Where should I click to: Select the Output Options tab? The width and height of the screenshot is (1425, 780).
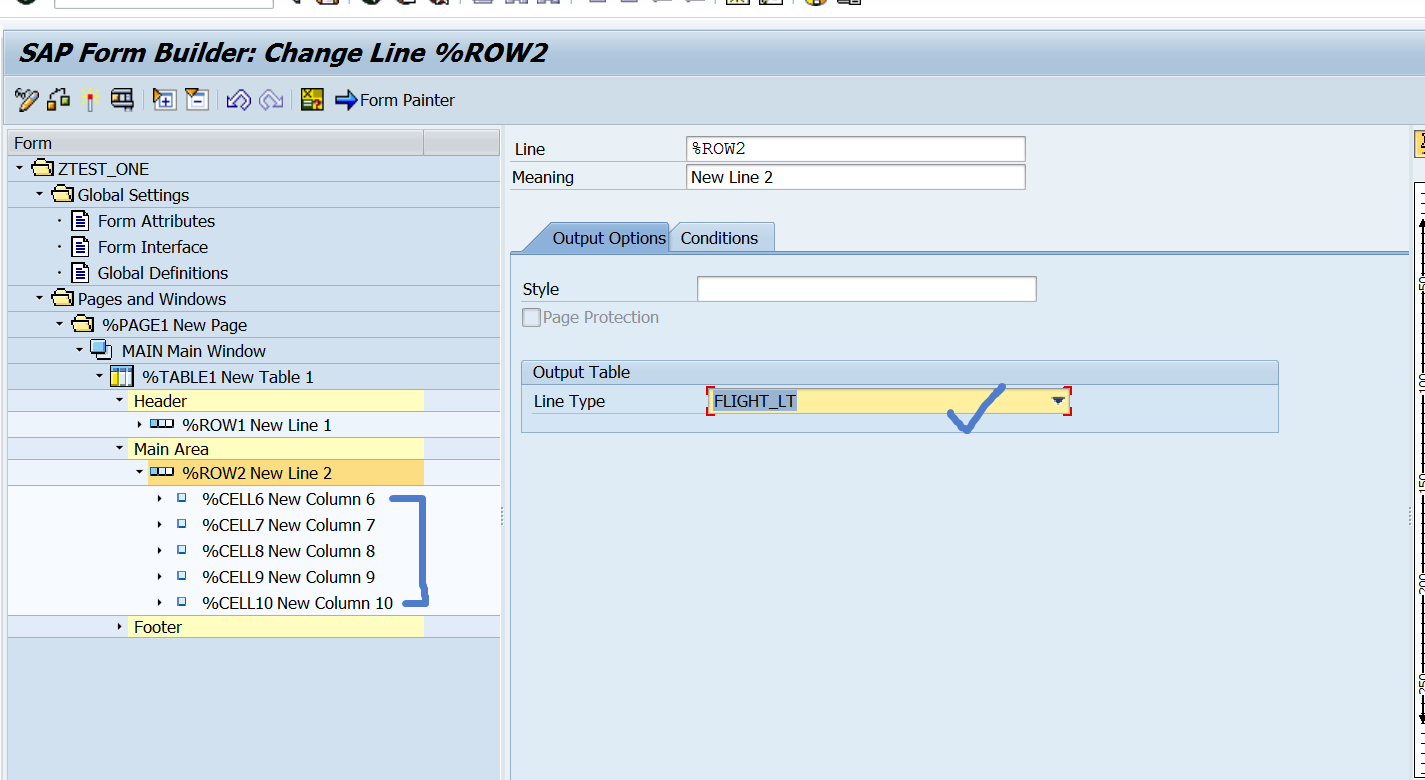(608, 238)
